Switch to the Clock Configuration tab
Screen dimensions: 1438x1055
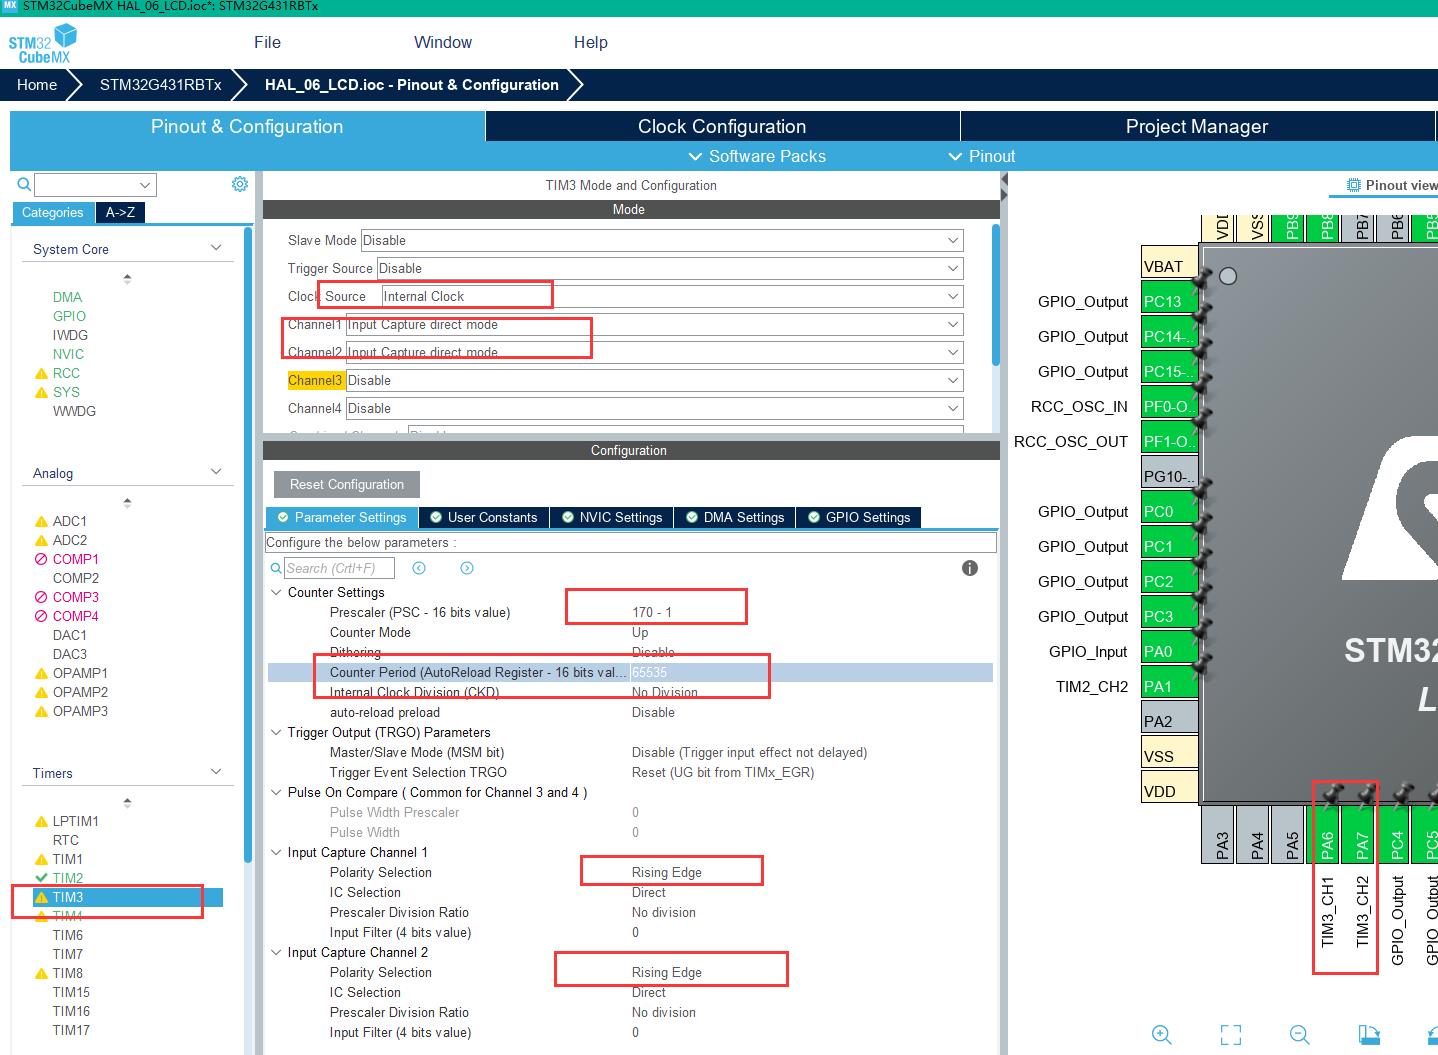722,126
